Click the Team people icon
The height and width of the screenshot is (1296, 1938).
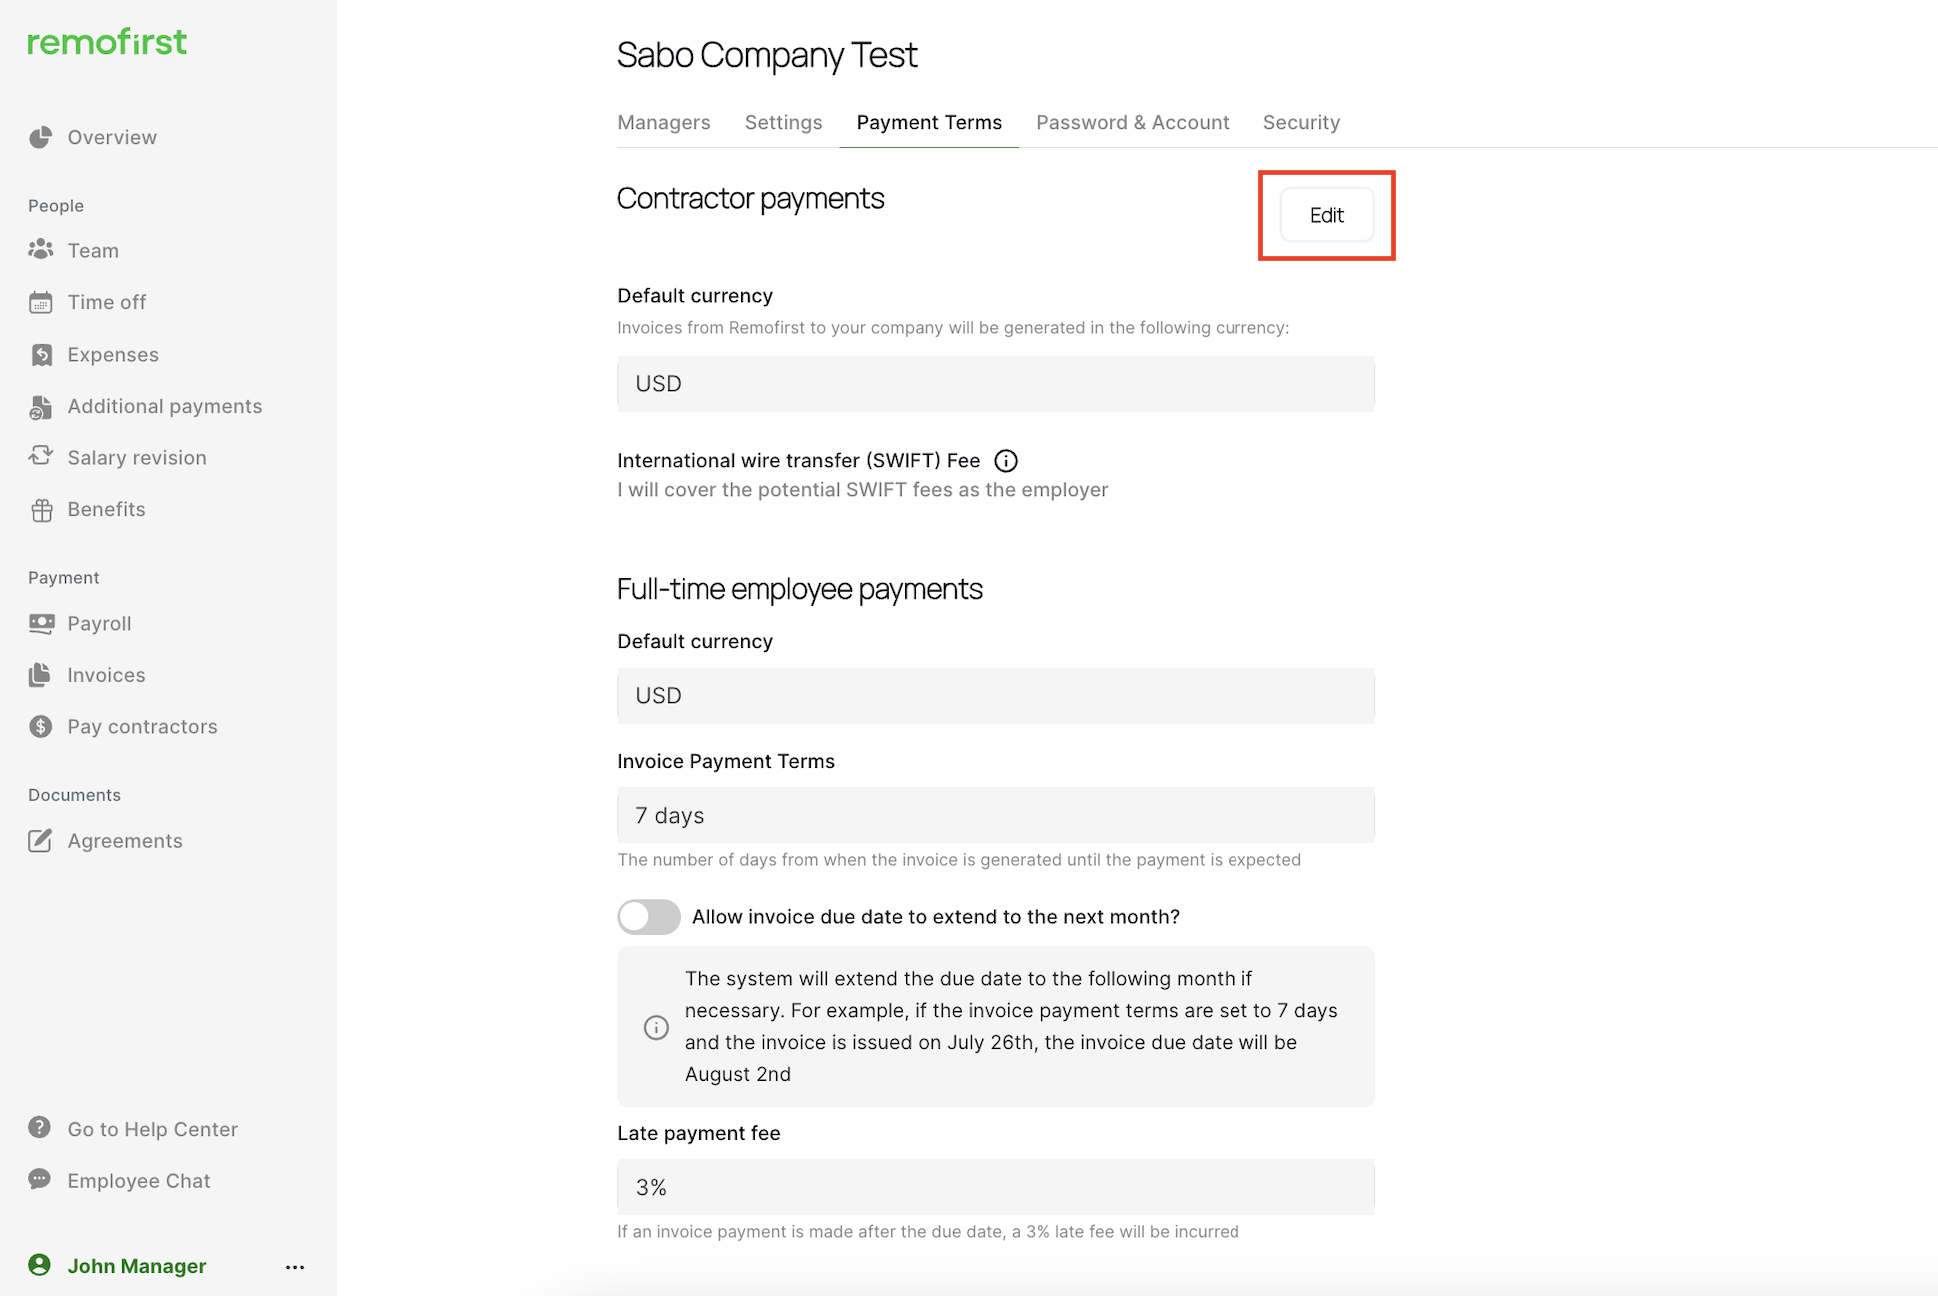click(40, 250)
